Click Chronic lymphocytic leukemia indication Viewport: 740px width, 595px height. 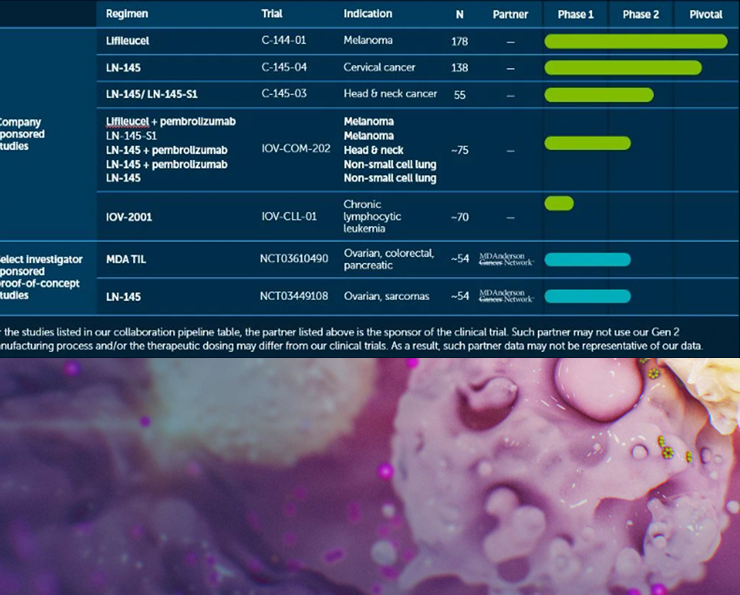(372, 216)
